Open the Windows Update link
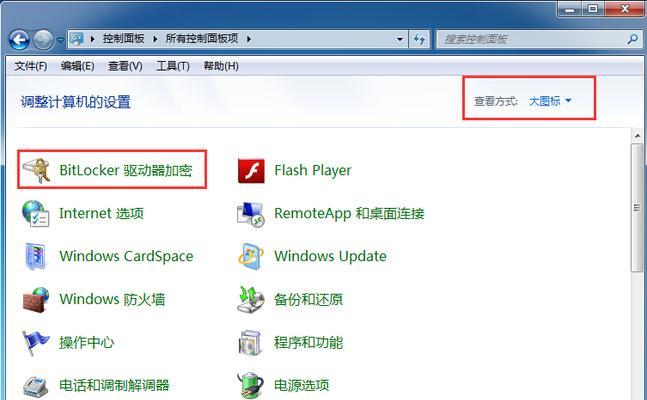The image size is (647, 400). (x=331, y=256)
